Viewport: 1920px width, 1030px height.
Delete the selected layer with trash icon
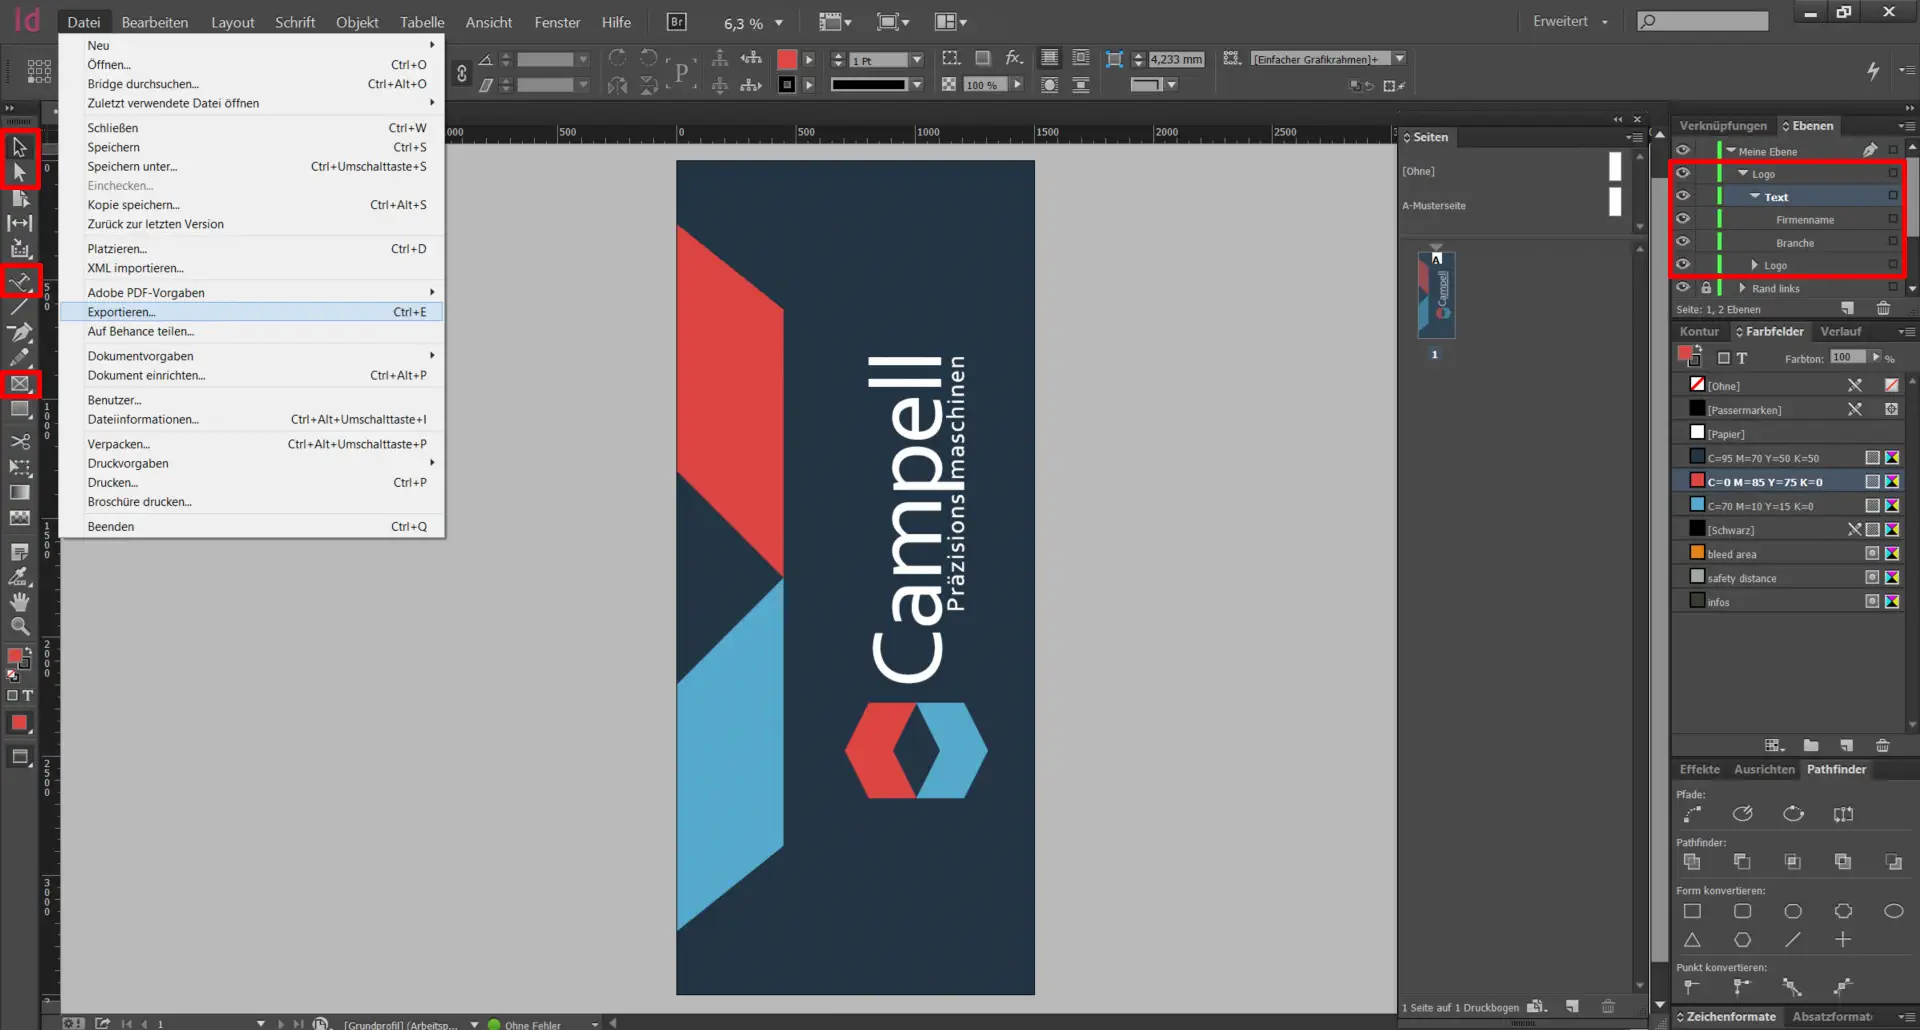(x=1883, y=309)
